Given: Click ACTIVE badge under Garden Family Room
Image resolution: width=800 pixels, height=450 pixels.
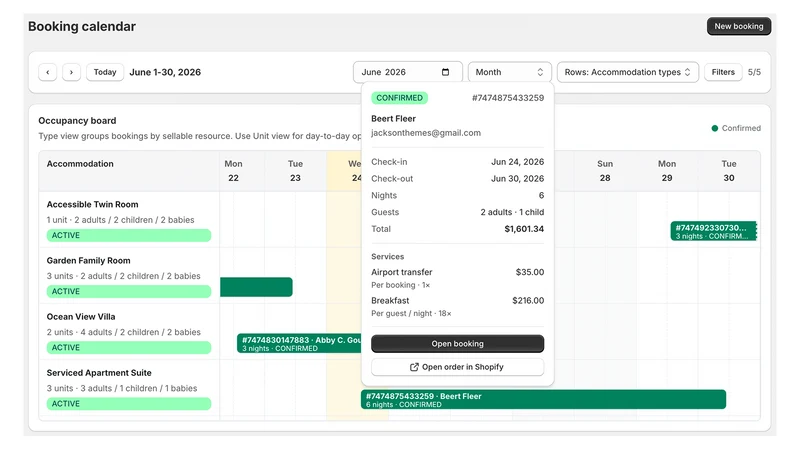Looking at the screenshot, I should (129, 291).
